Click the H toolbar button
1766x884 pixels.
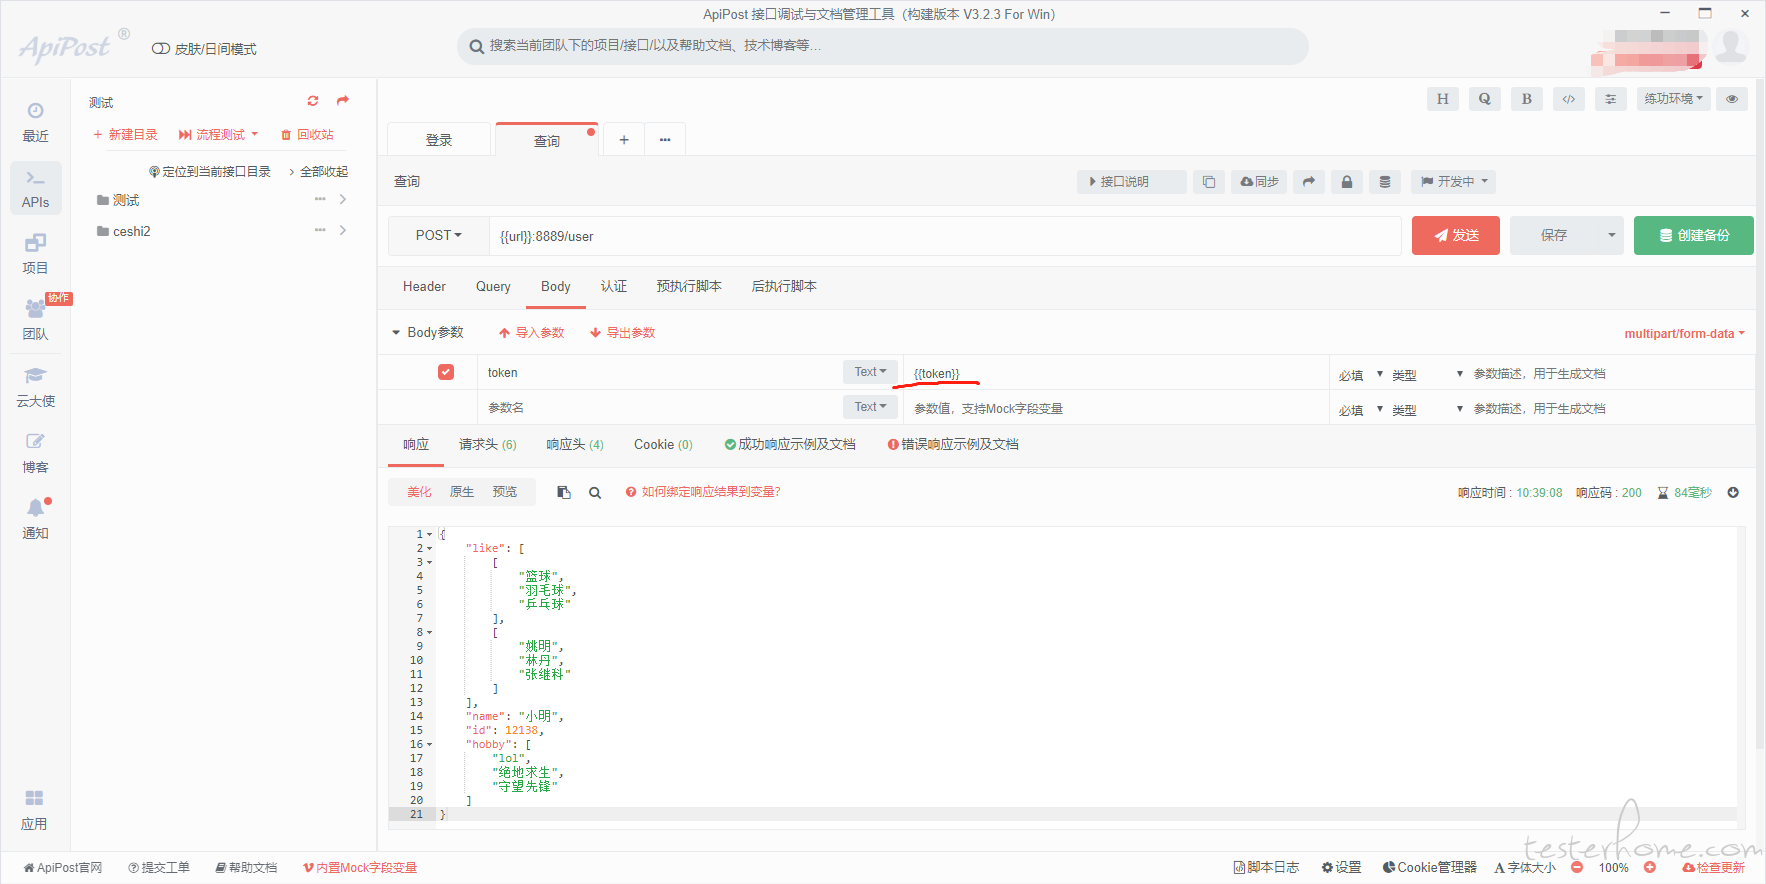(1442, 99)
